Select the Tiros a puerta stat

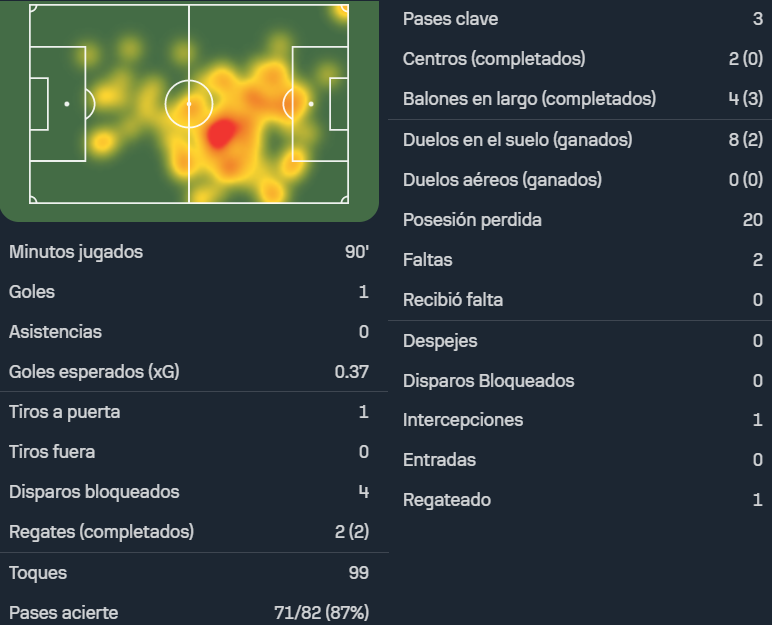[x=189, y=412]
